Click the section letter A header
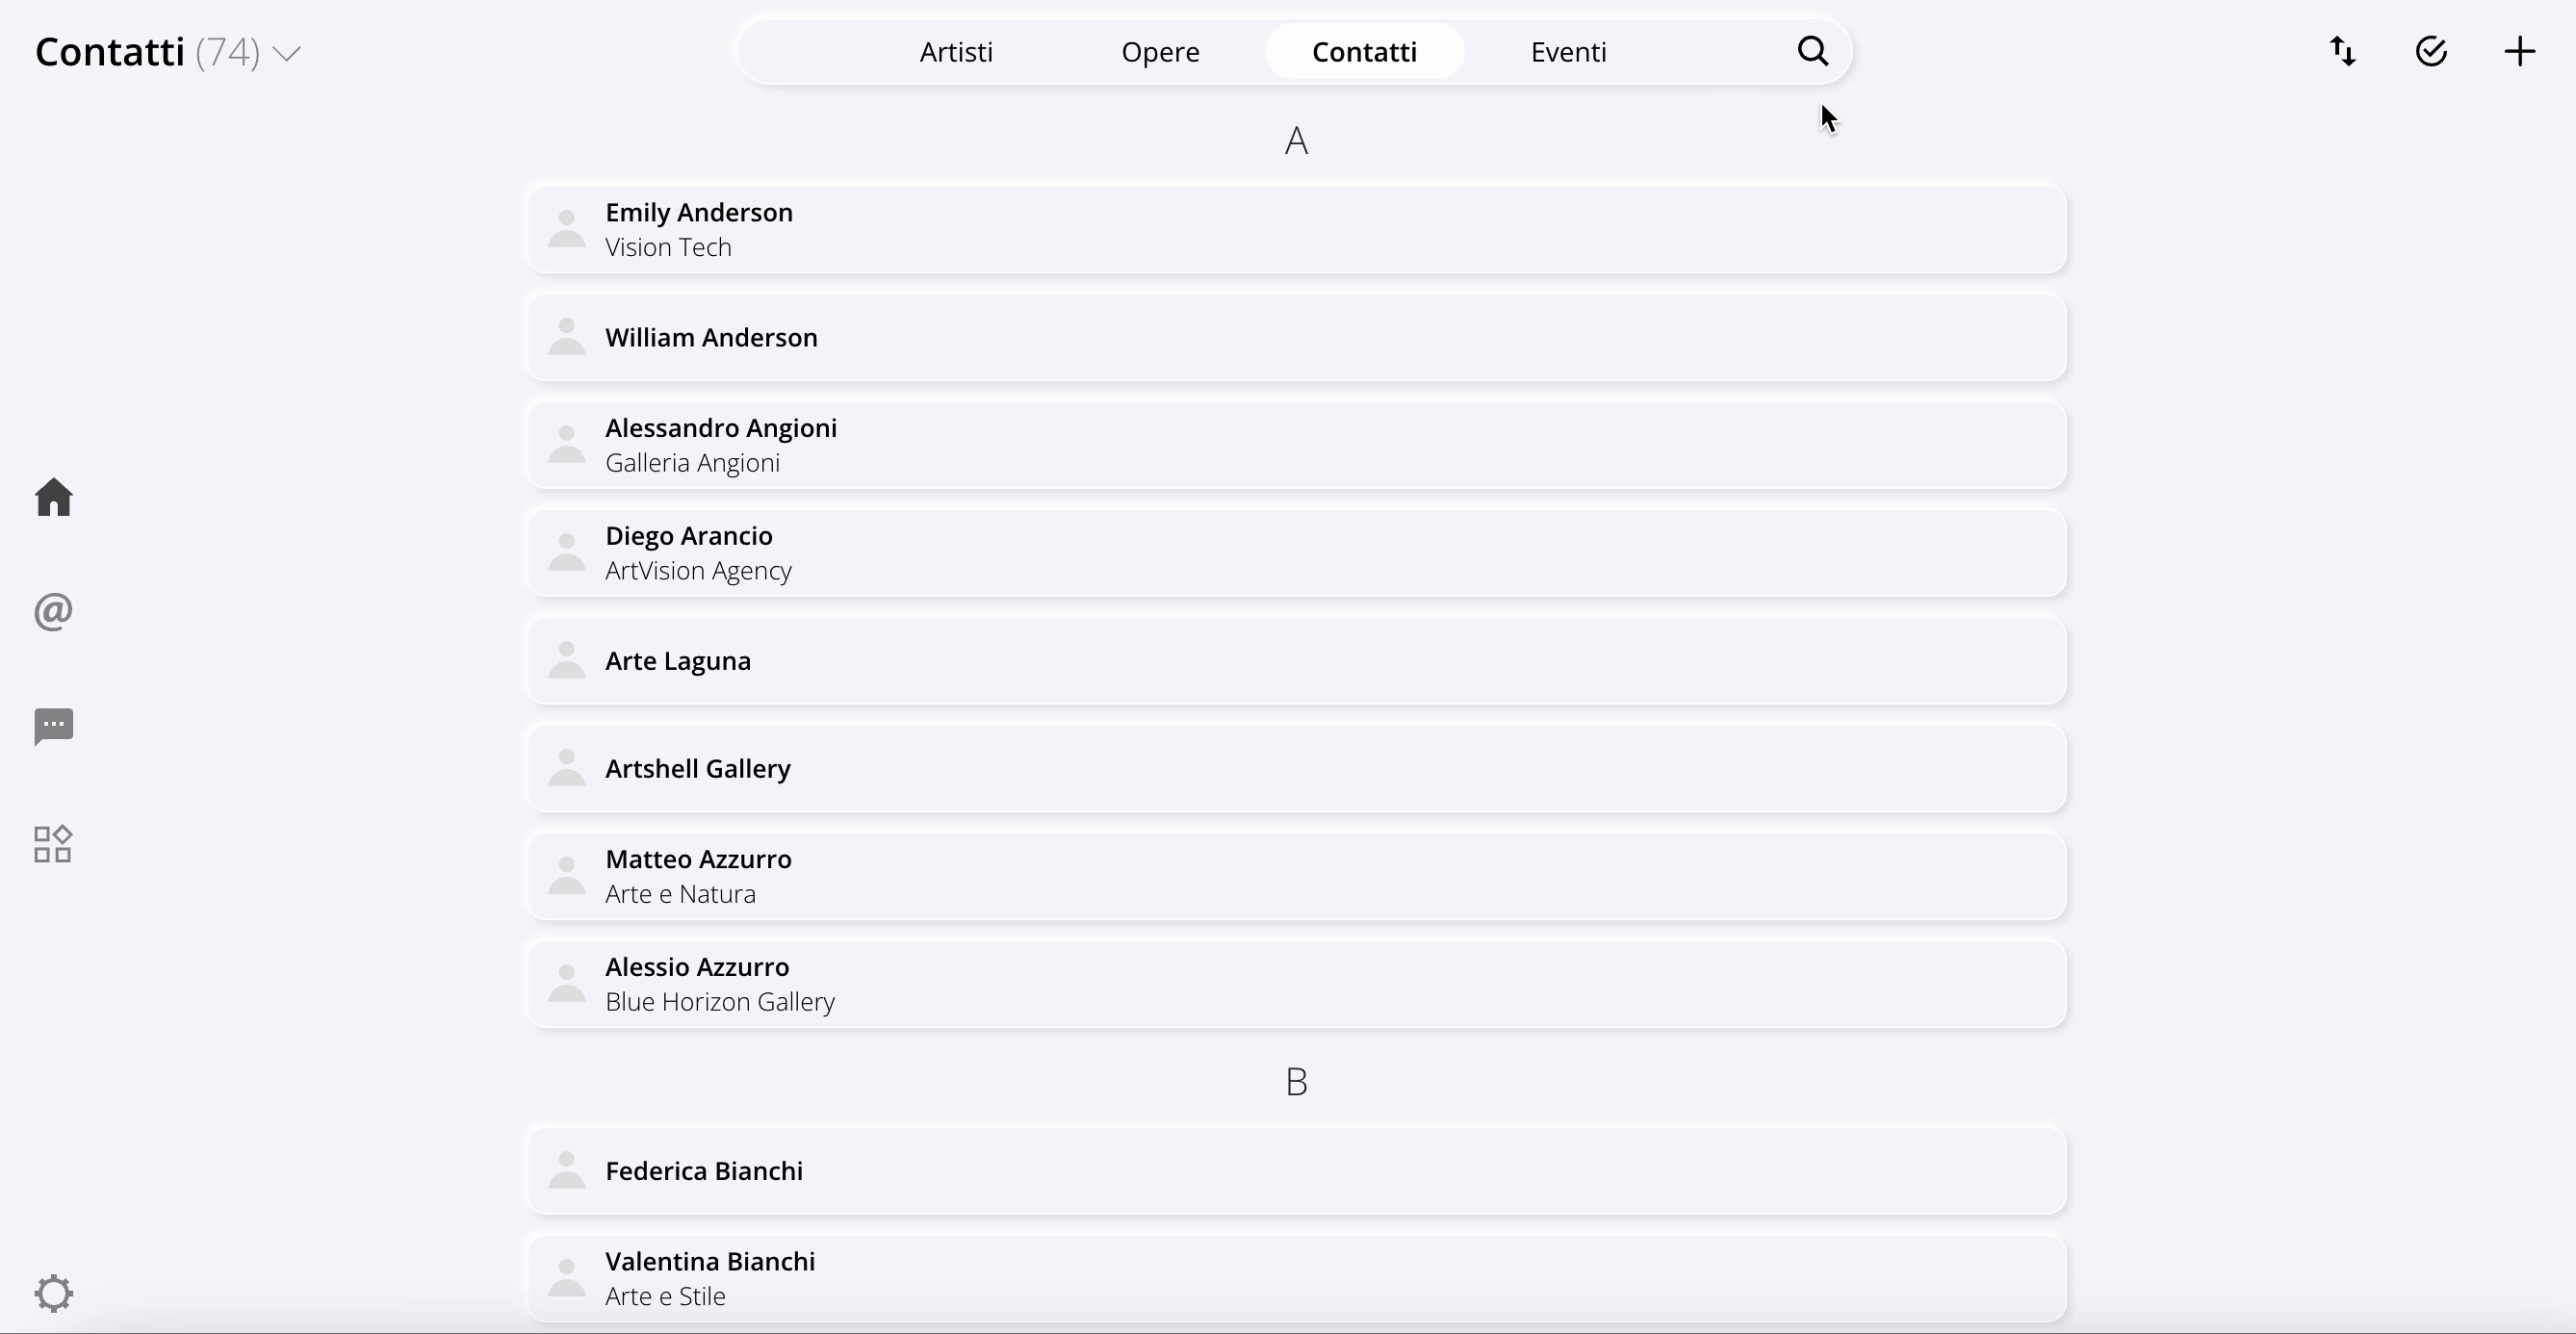The image size is (2576, 1334). (x=1296, y=141)
